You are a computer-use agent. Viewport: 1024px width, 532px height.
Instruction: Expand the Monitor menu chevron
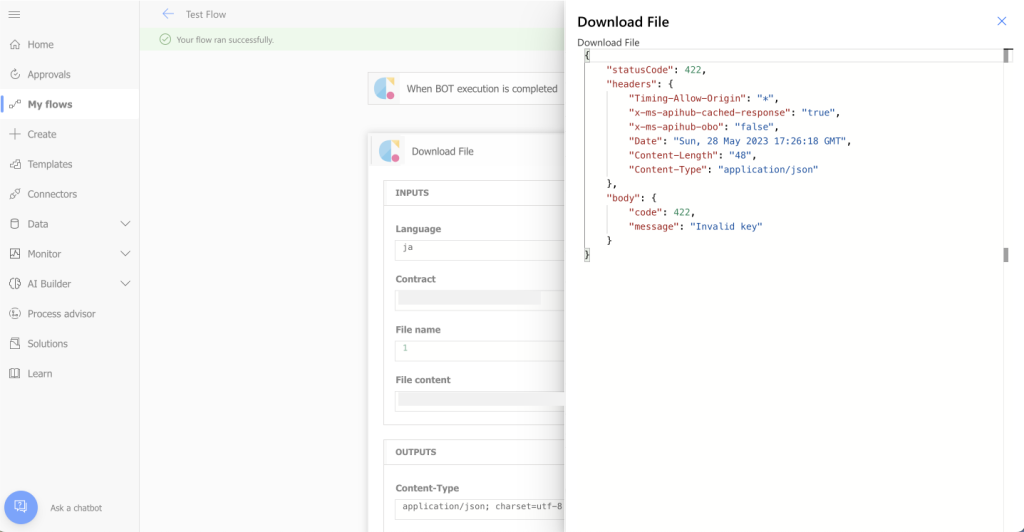click(x=125, y=254)
